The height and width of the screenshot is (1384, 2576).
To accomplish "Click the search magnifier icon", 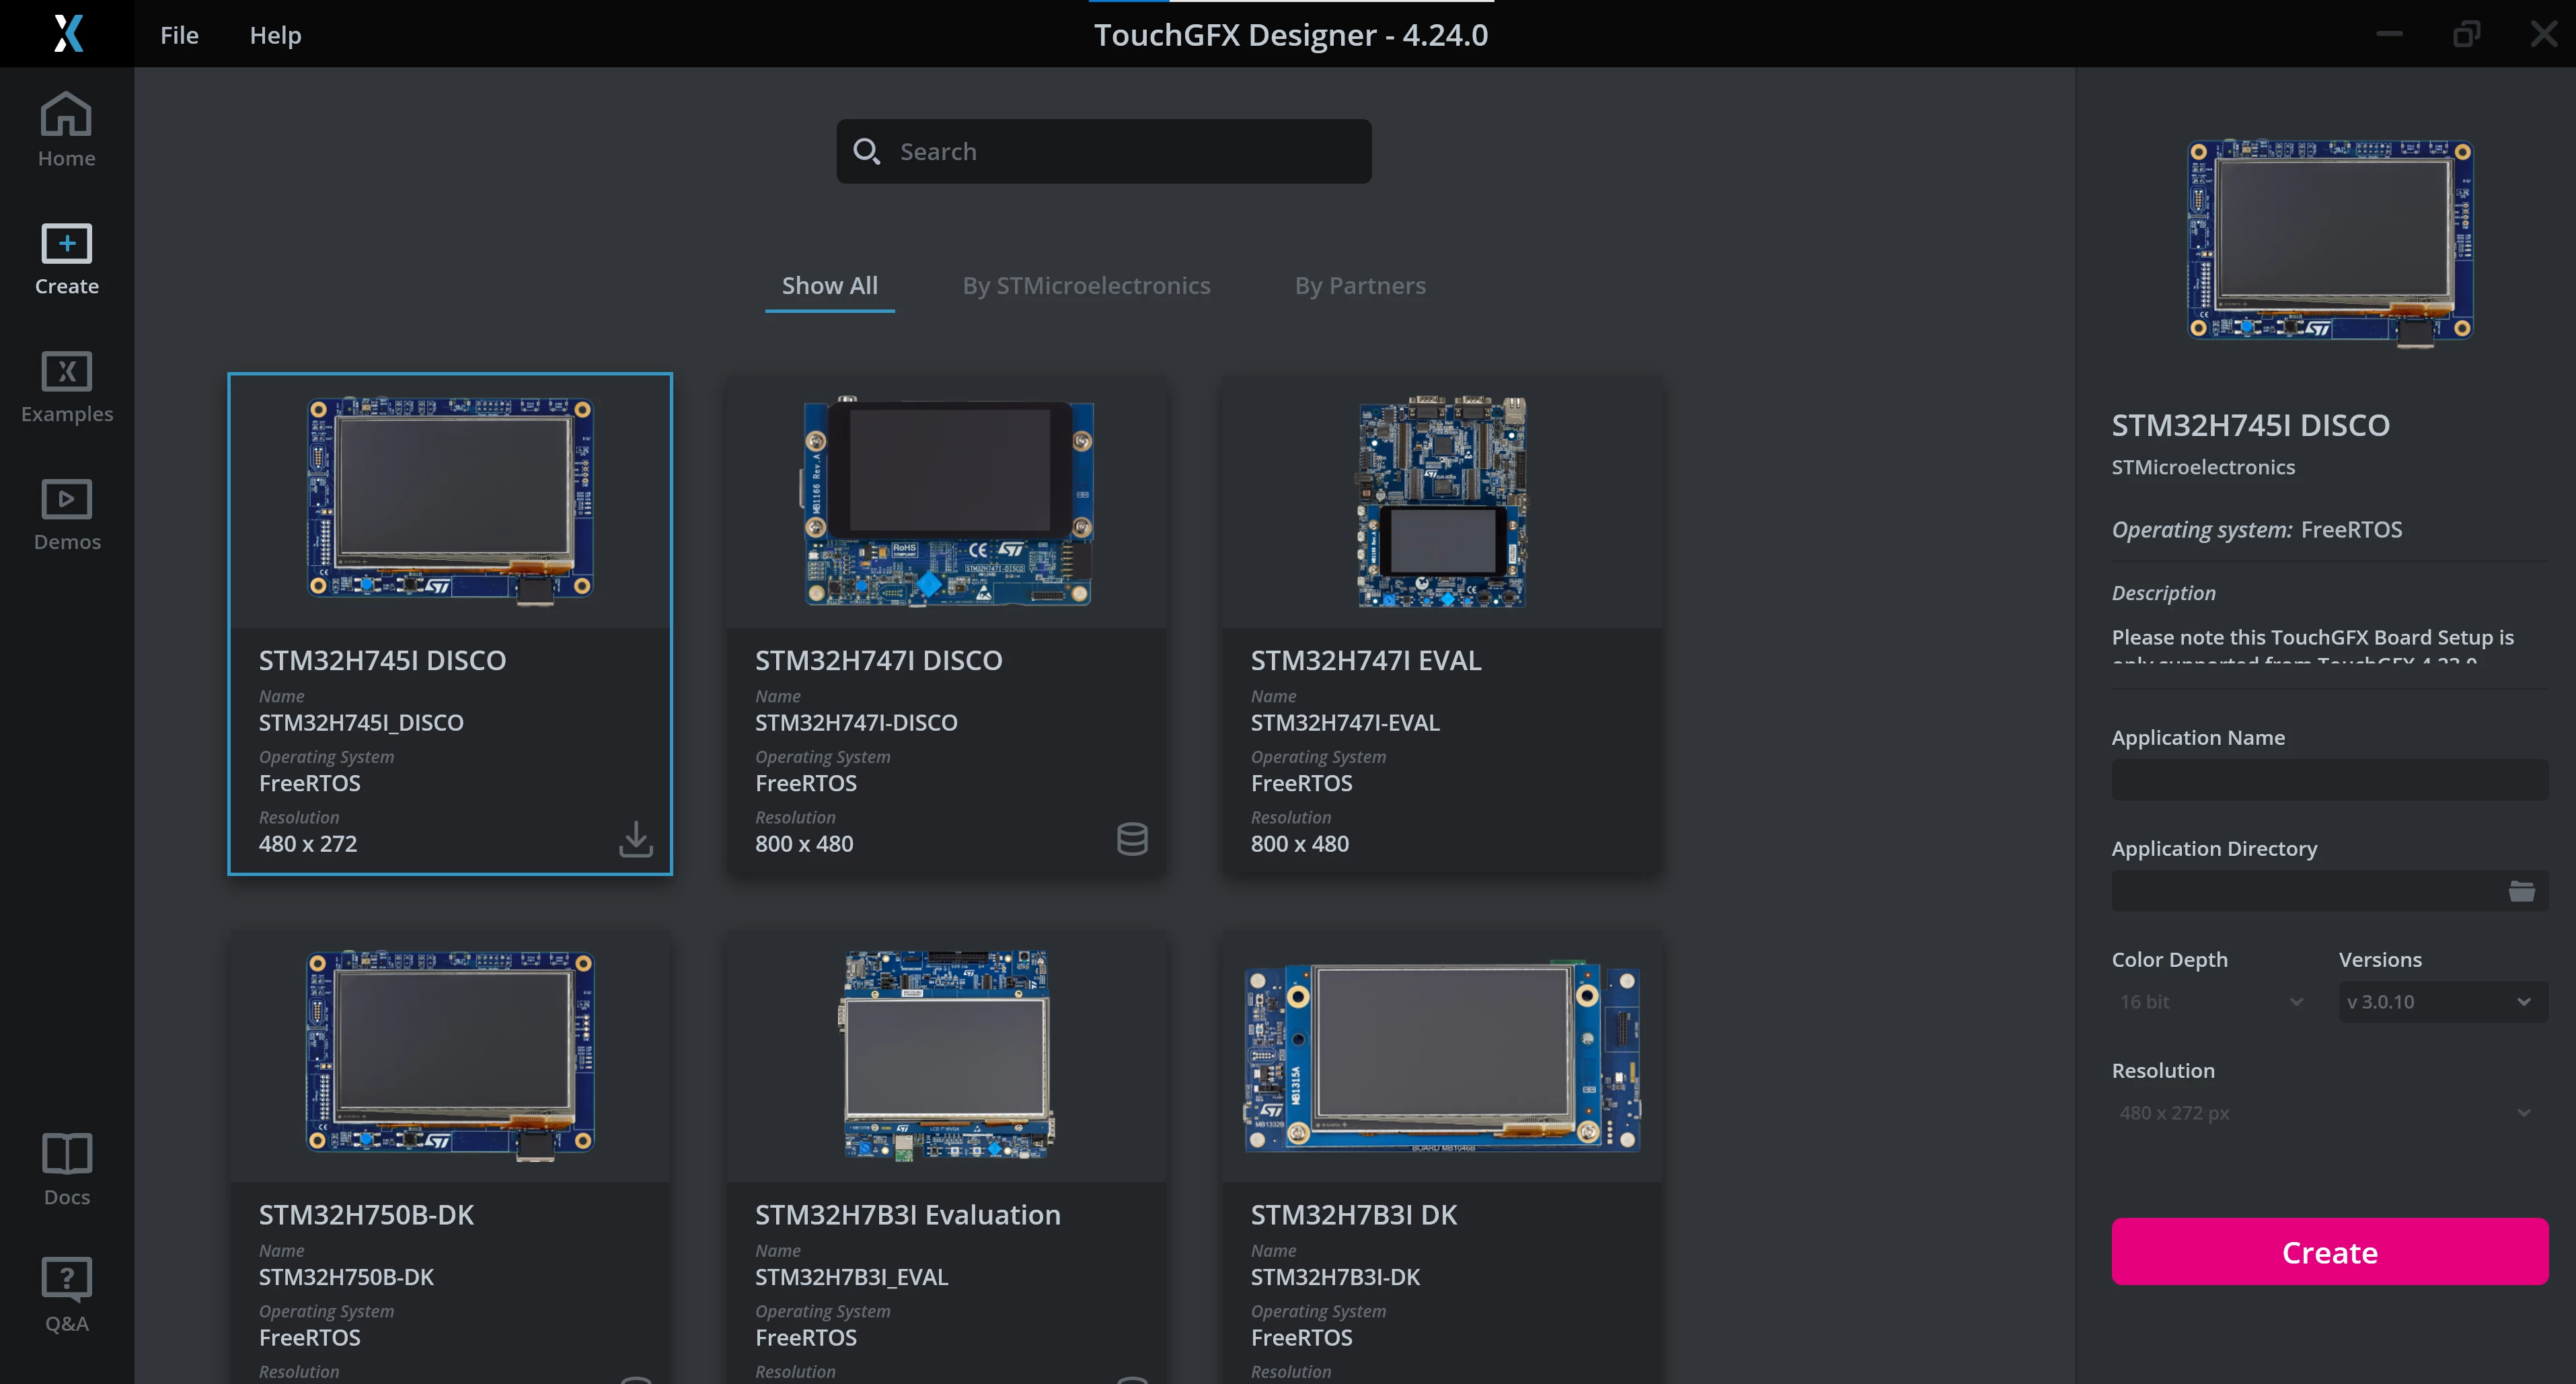I will (866, 151).
